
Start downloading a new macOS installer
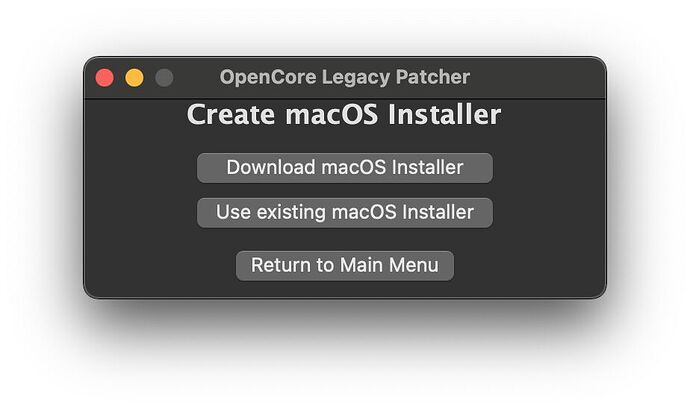(x=345, y=168)
